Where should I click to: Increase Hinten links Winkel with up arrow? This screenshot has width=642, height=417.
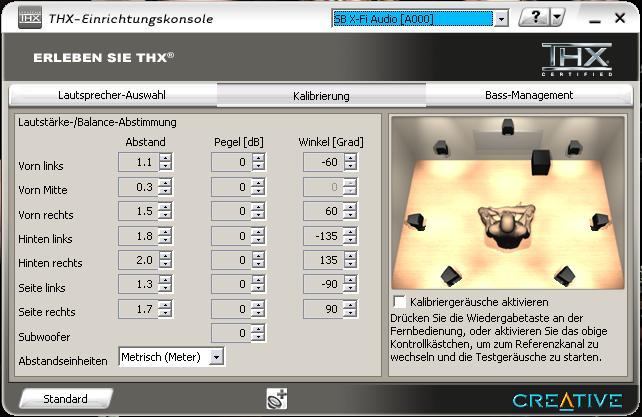(350, 231)
